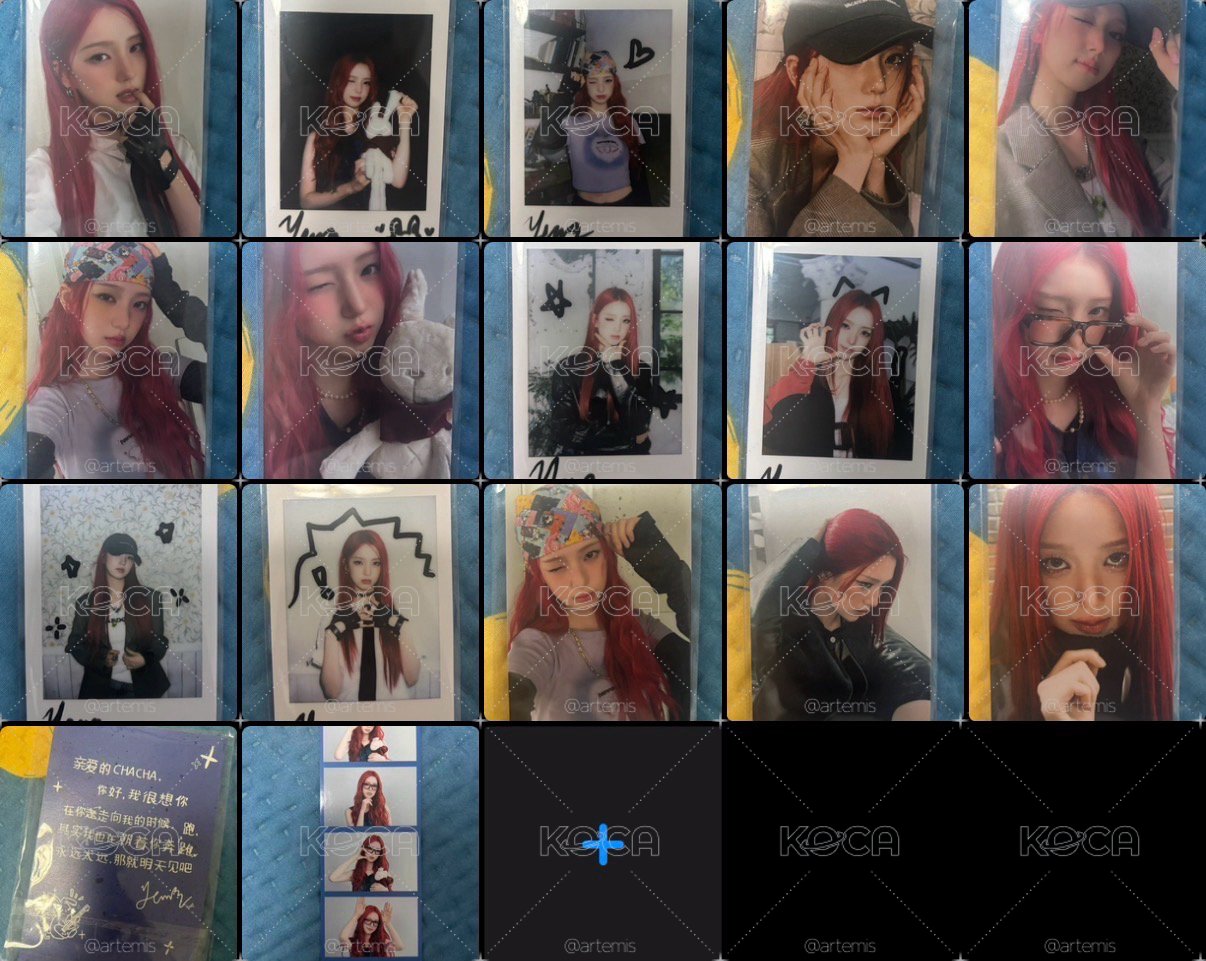
Task: Open the bandana photo with hand on head
Action: (x=602, y=602)
